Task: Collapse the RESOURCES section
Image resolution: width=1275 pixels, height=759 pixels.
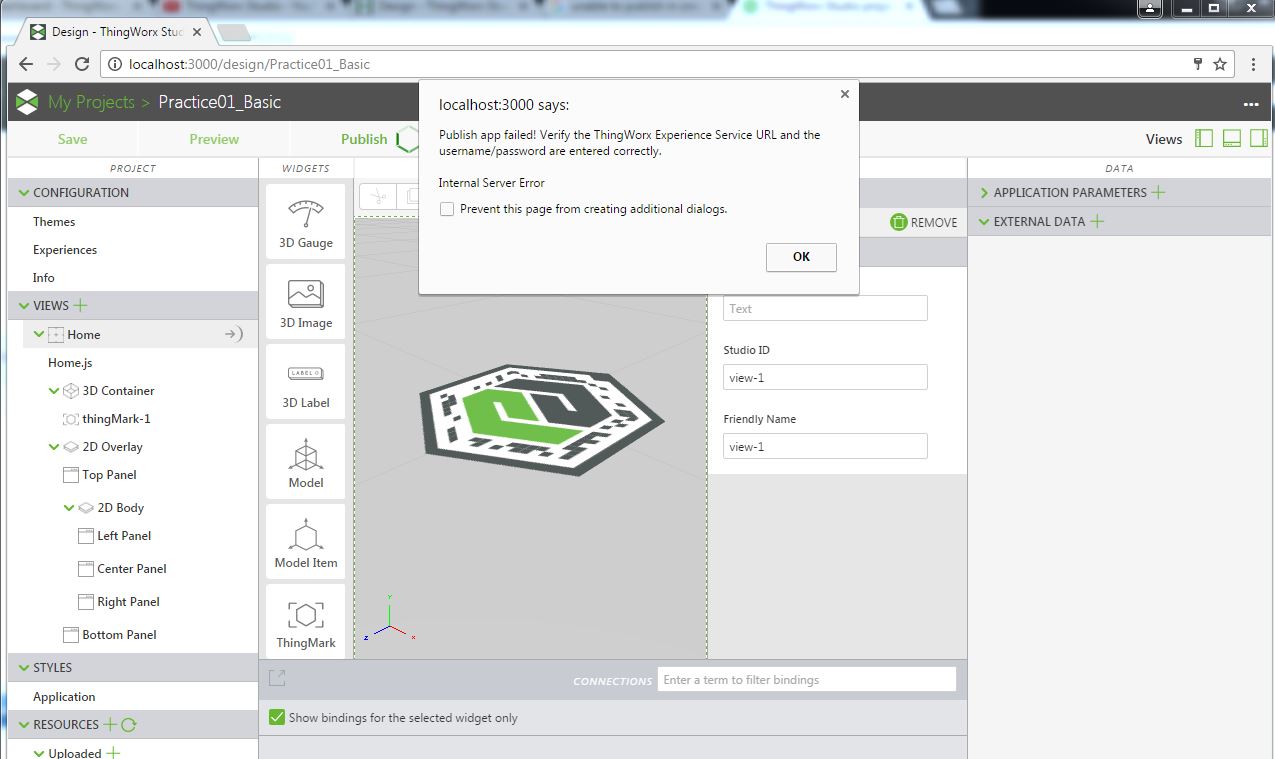Action: click(x=22, y=724)
